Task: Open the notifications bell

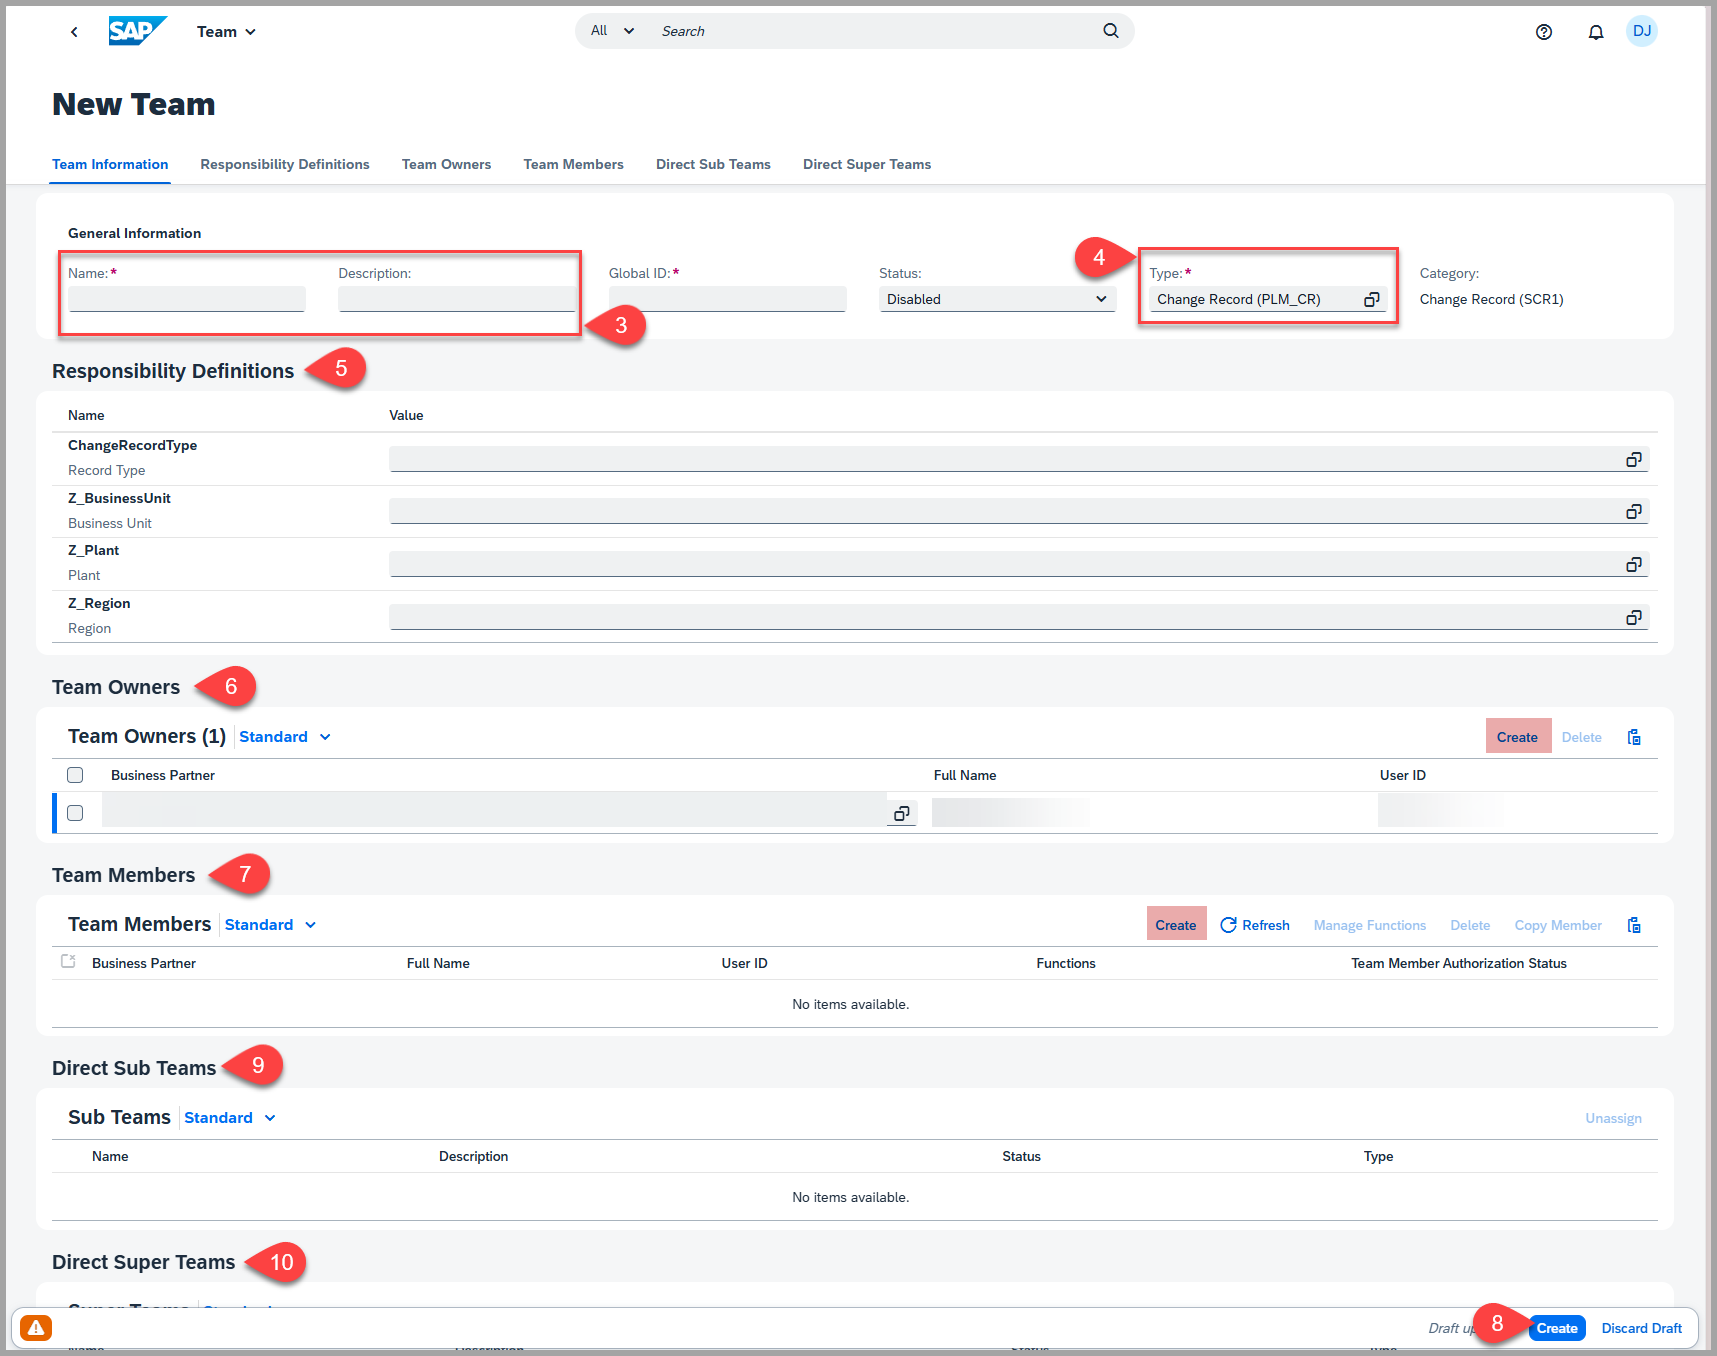Action: pos(1595,32)
